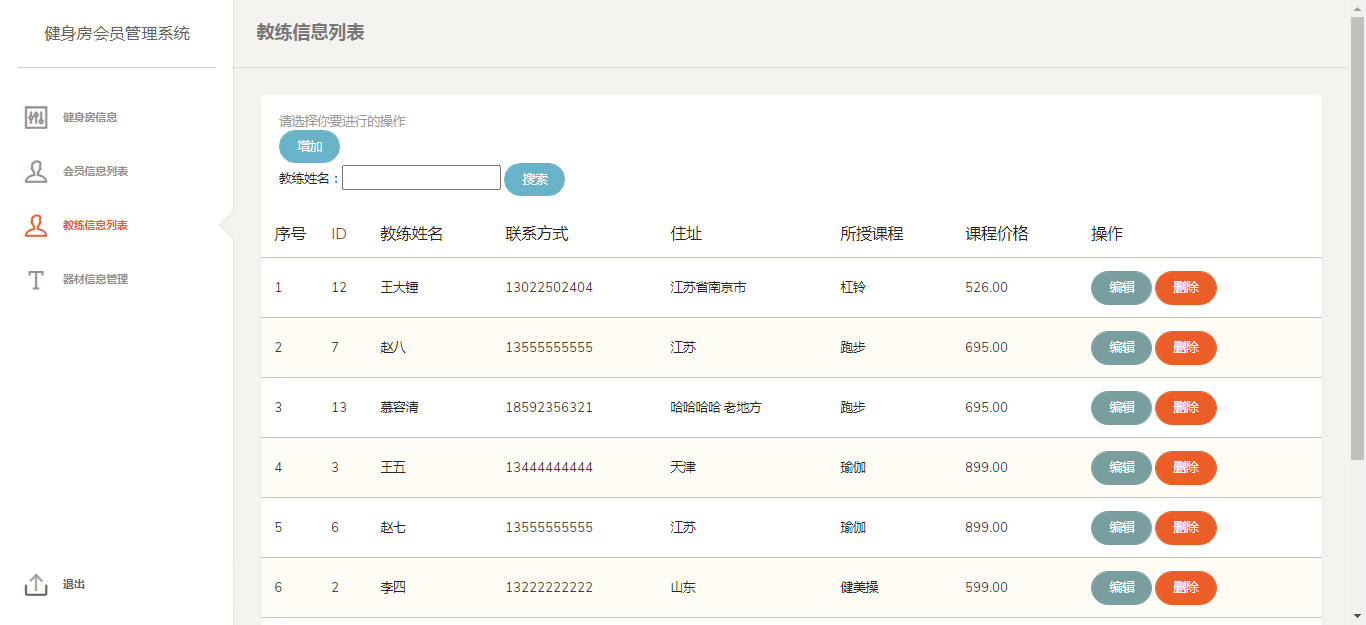Focus the 教练姓名 search input field
The height and width of the screenshot is (625, 1366).
point(421,178)
